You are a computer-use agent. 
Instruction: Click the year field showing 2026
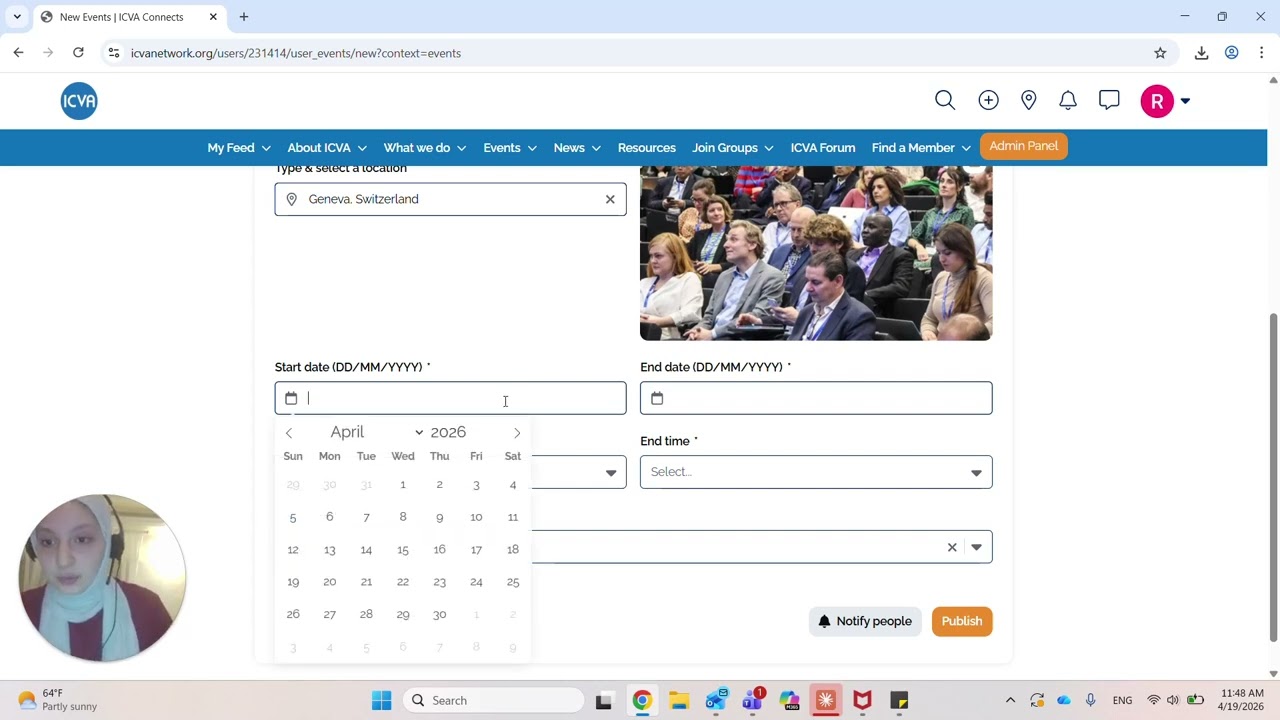(x=448, y=432)
